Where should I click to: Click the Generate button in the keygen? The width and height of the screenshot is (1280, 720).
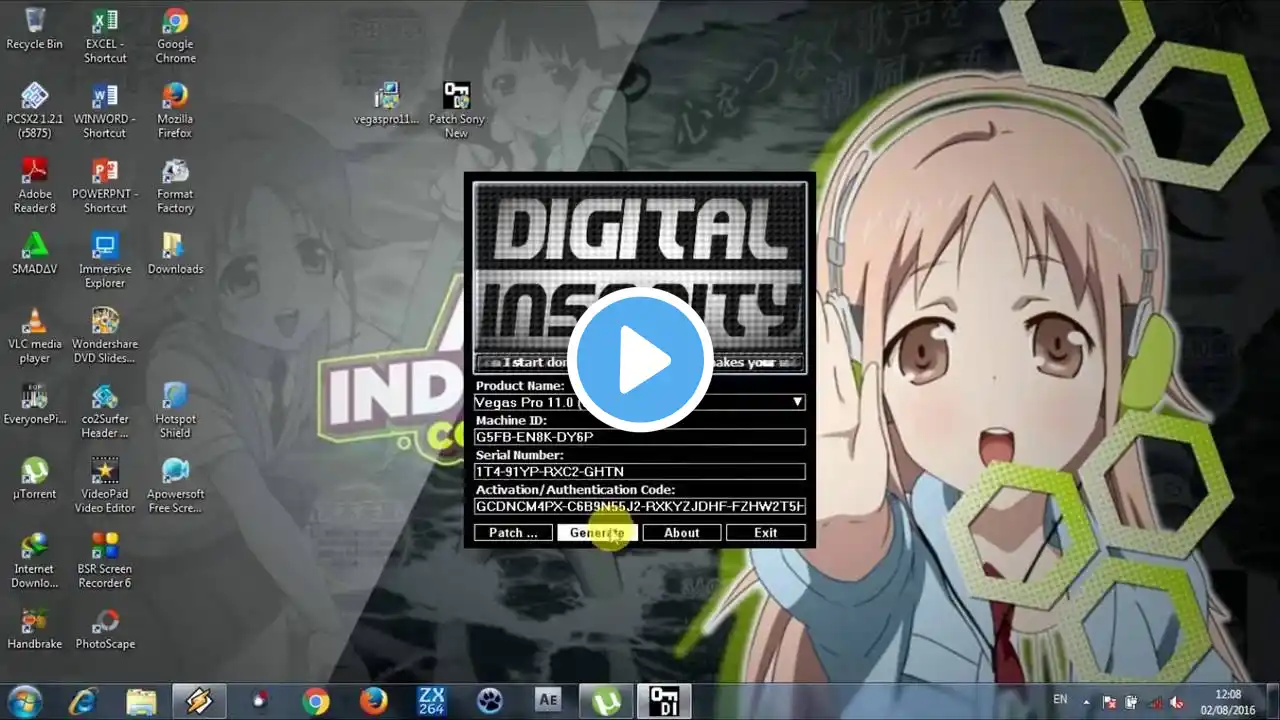coord(597,533)
